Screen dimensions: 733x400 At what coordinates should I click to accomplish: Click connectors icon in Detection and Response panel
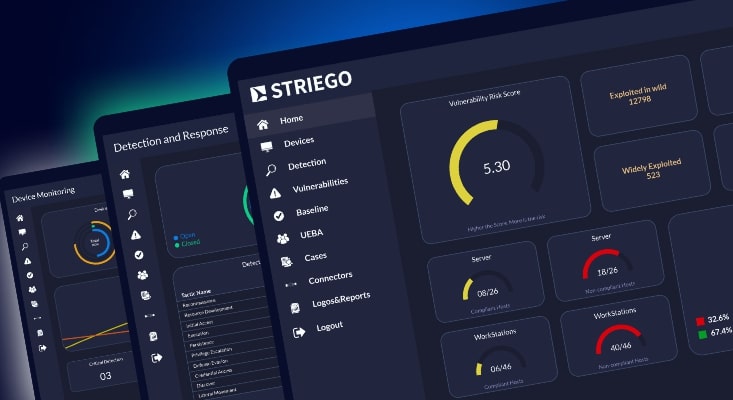tap(150, 316)
